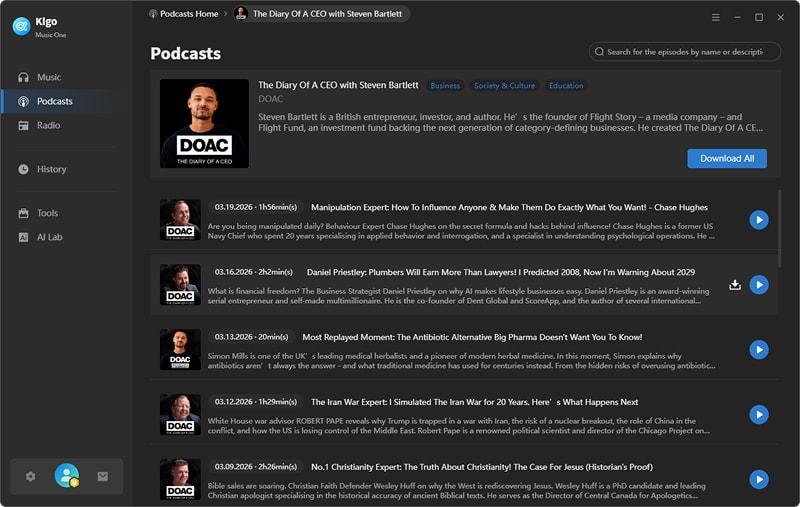Play the Daniel Priestley episode
Screen dimensions: 800x507
pos(759,285)
